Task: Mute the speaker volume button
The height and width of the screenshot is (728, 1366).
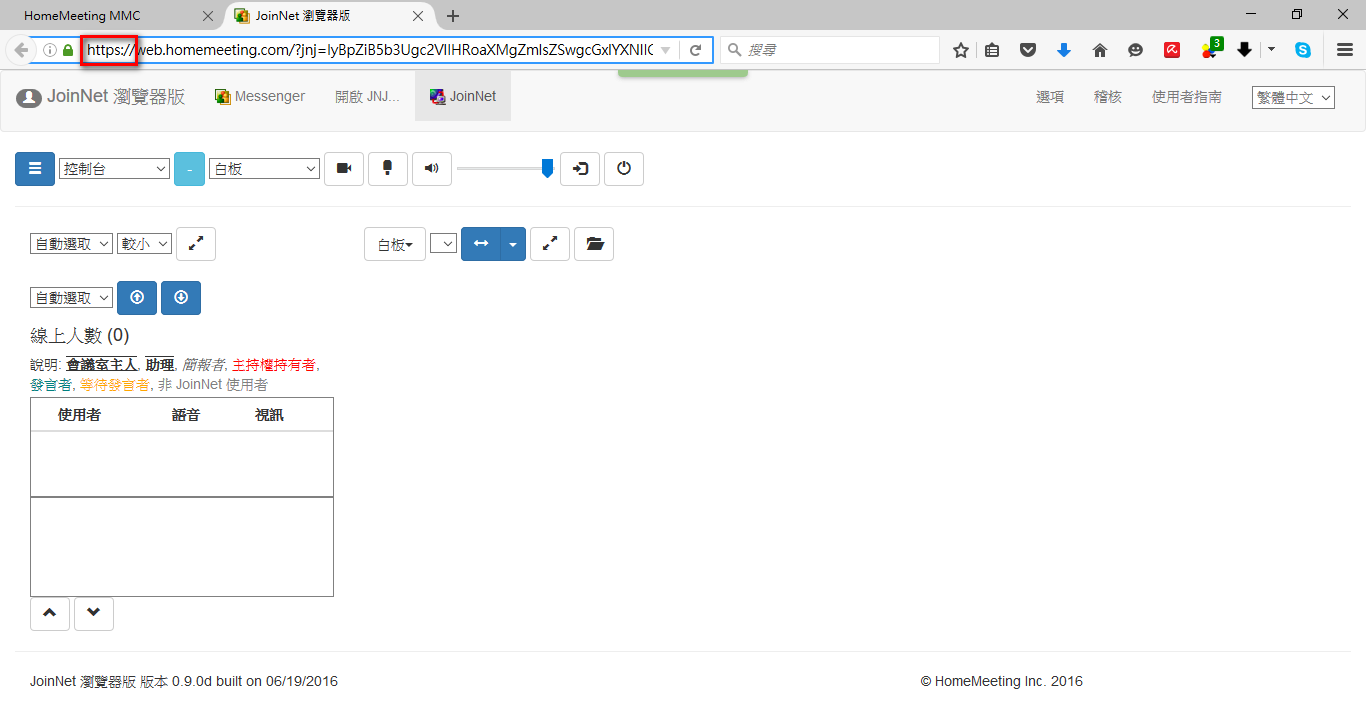Action: pos(432,169)
